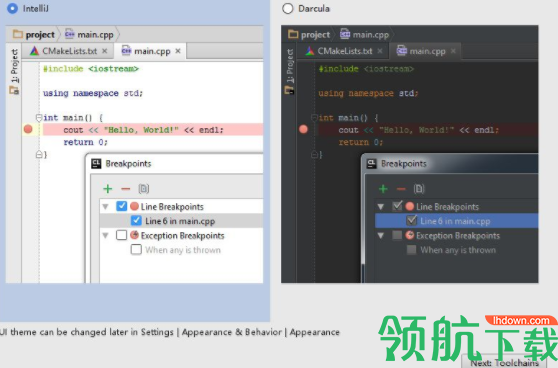
Task: Collapse Exception Breakpoints tree arrow in IntelliJ preview
Action: pyautogui.click(x=105, y=235)
